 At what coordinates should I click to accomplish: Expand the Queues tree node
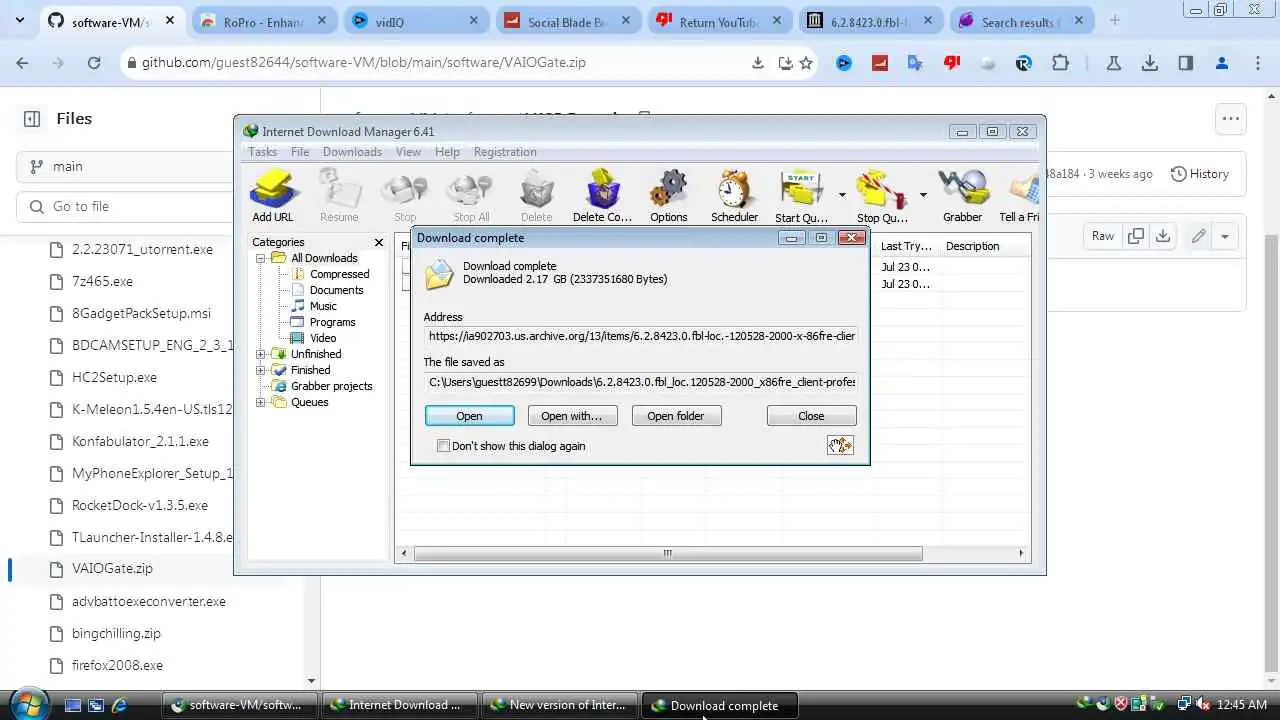click(261, 402)
